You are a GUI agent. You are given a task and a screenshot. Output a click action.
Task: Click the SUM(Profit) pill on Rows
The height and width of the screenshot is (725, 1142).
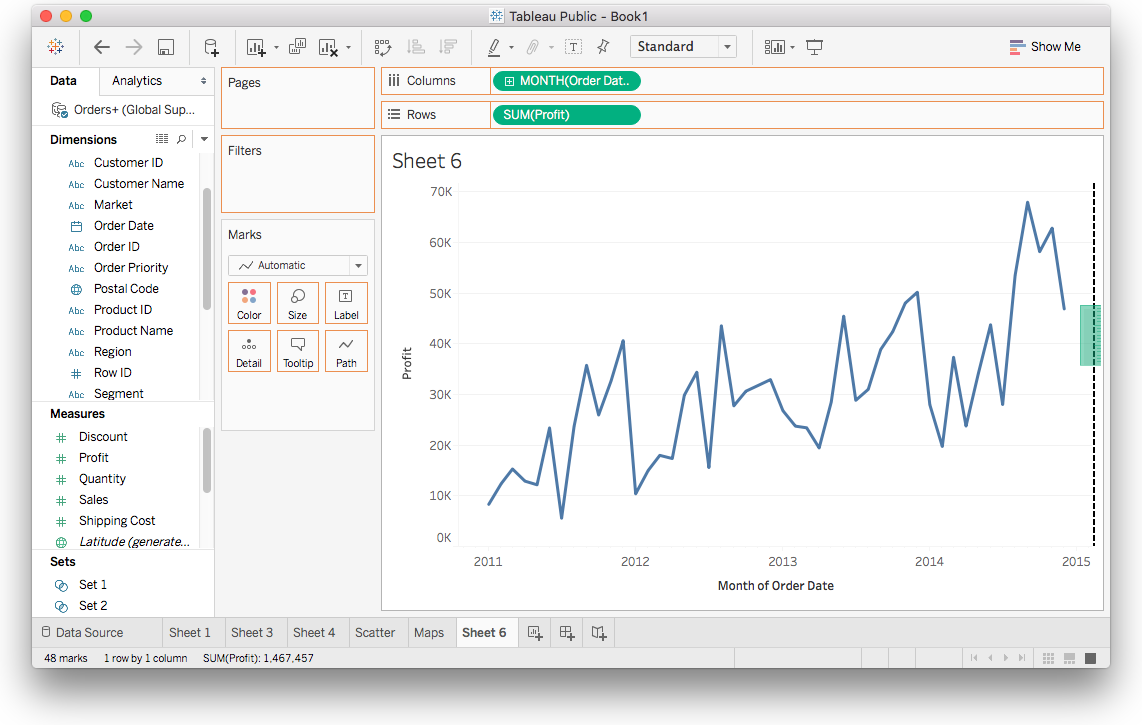(x=565, y=115)
